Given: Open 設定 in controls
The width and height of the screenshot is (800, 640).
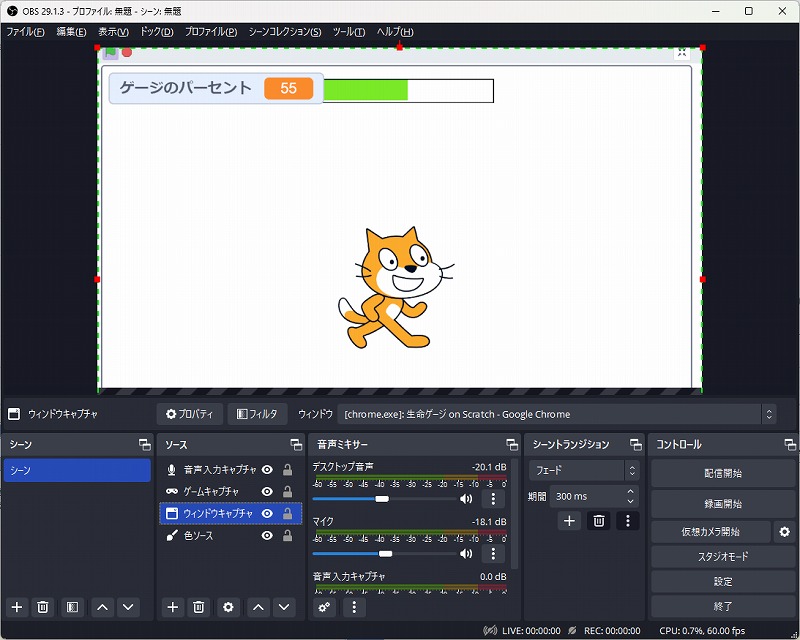Looking at the screenshot, I should pos(723,582).
